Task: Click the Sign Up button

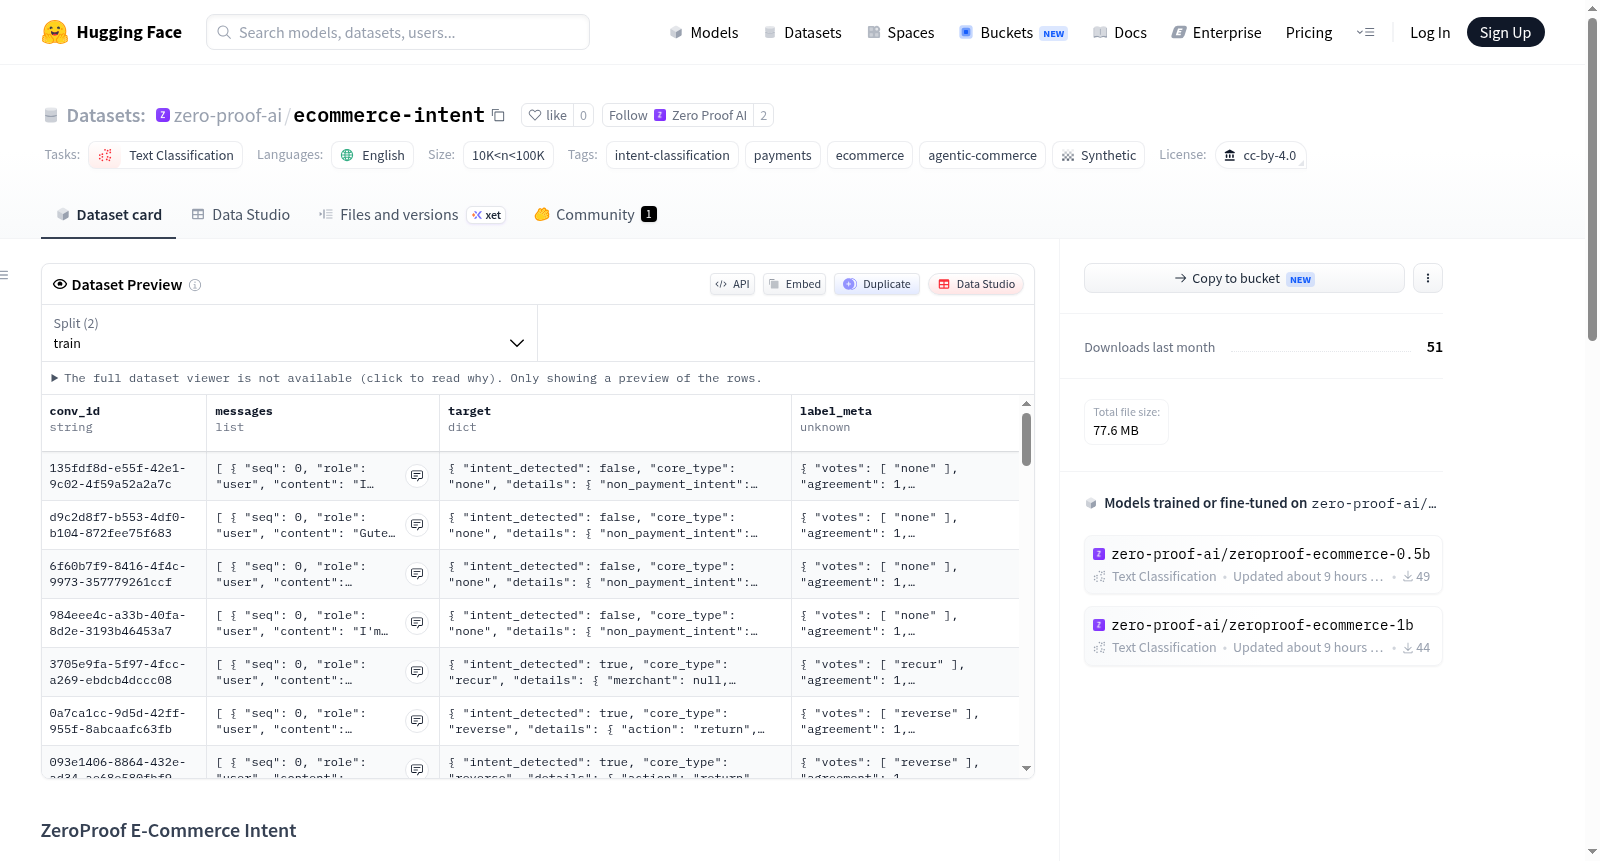Action: tap(1505, 33)
